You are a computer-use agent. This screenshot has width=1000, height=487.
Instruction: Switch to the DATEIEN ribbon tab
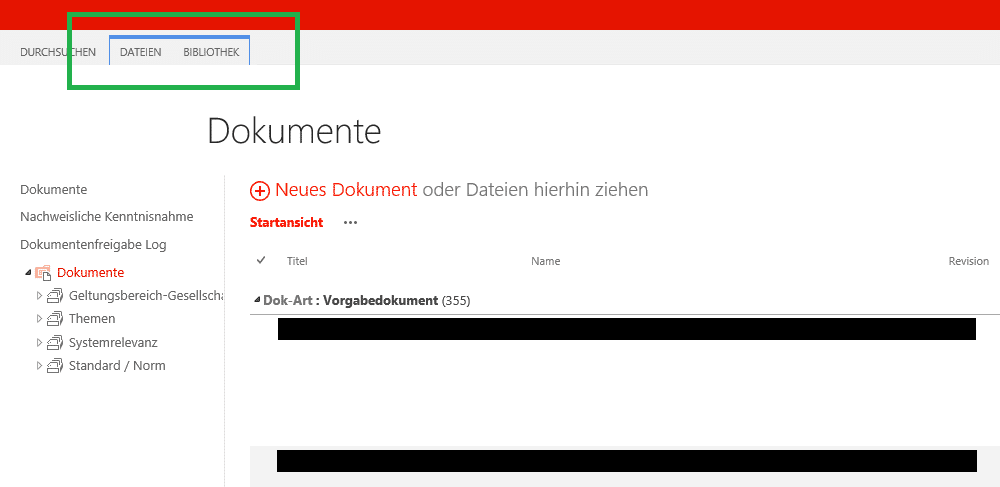[x=141, y=52]
